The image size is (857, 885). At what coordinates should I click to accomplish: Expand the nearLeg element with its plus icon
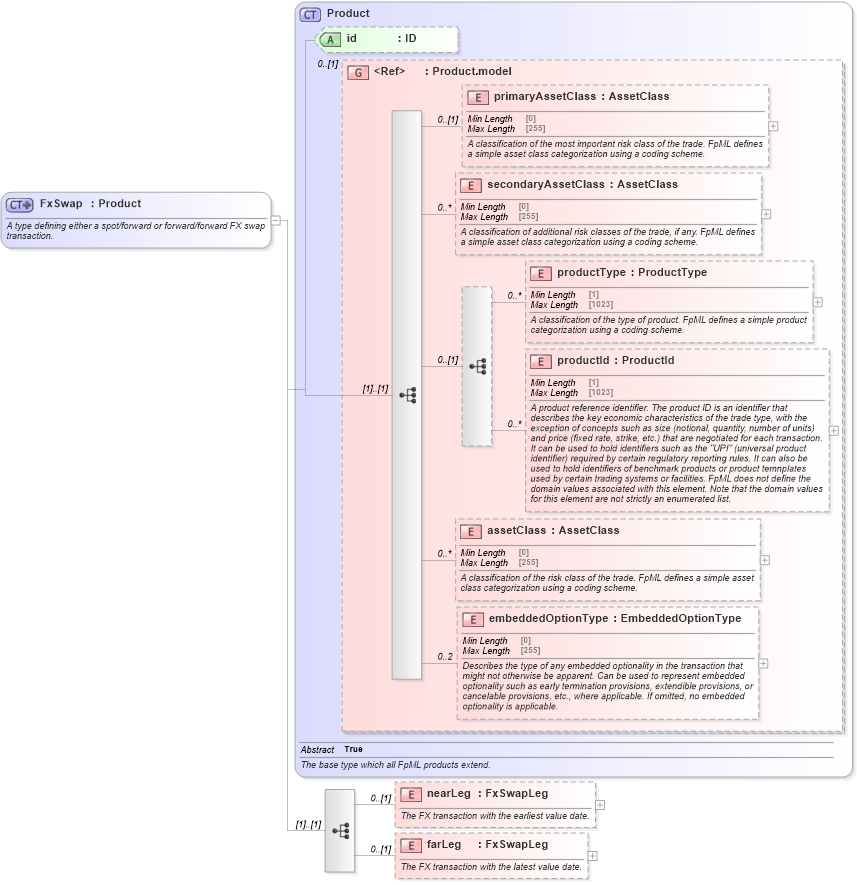(x=598, y=803)
